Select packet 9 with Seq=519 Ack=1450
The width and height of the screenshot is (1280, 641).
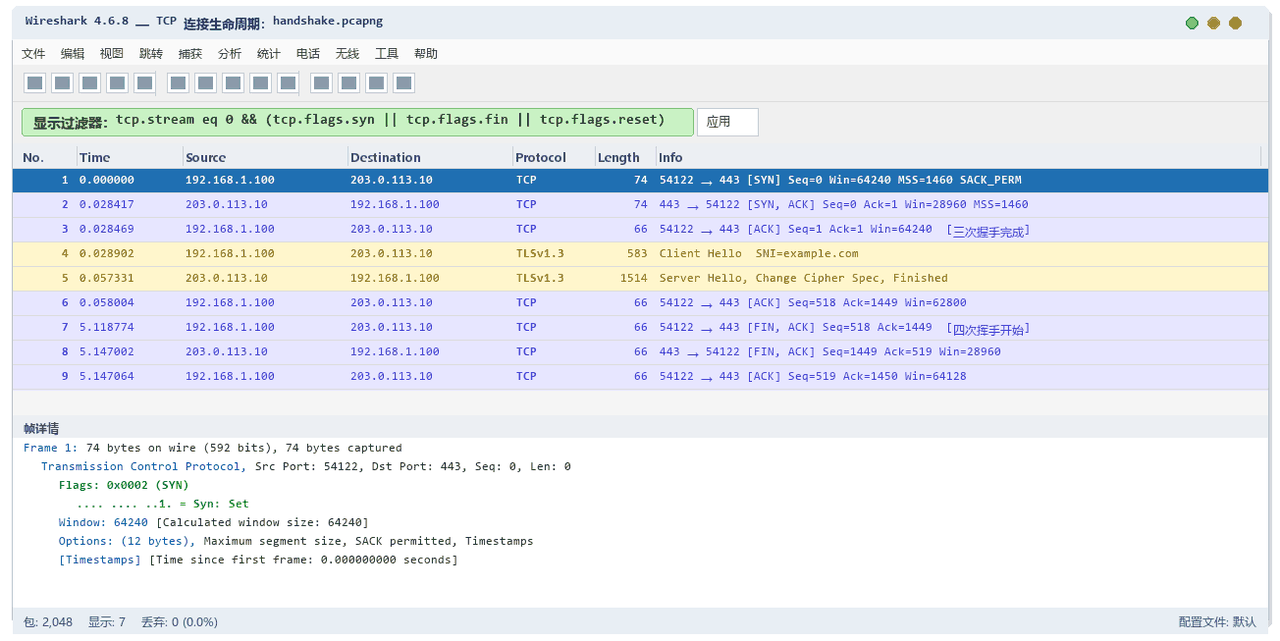[640, 376]
